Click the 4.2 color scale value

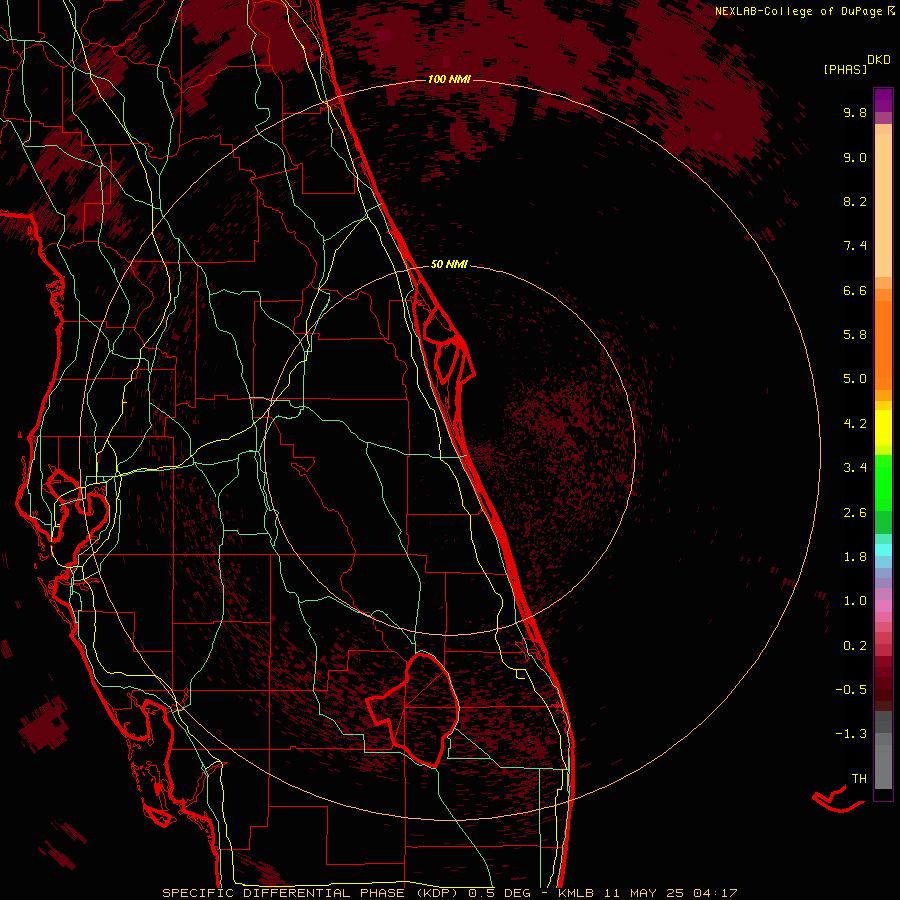click(855, 424)
